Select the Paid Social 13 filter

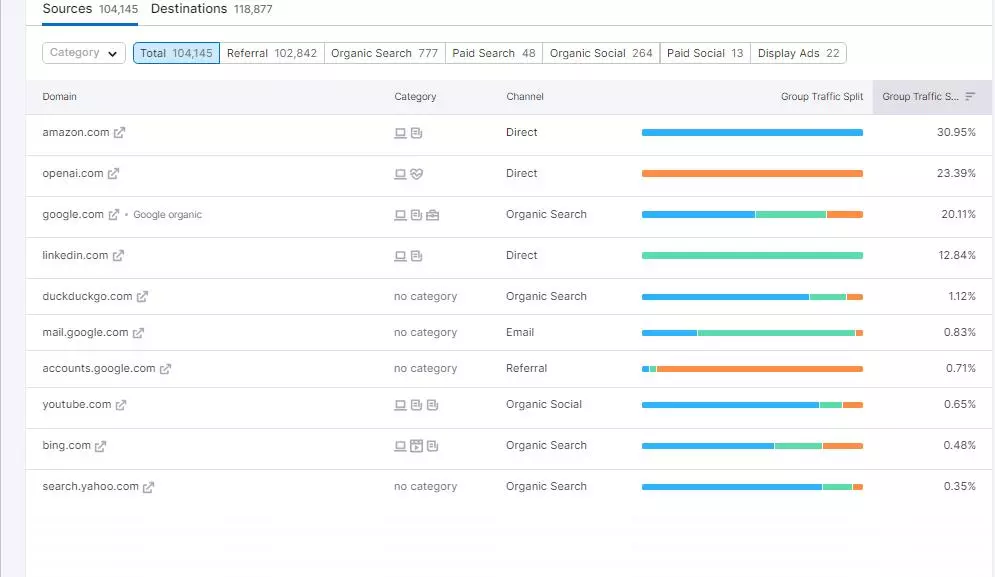click(x=705, y=53)
